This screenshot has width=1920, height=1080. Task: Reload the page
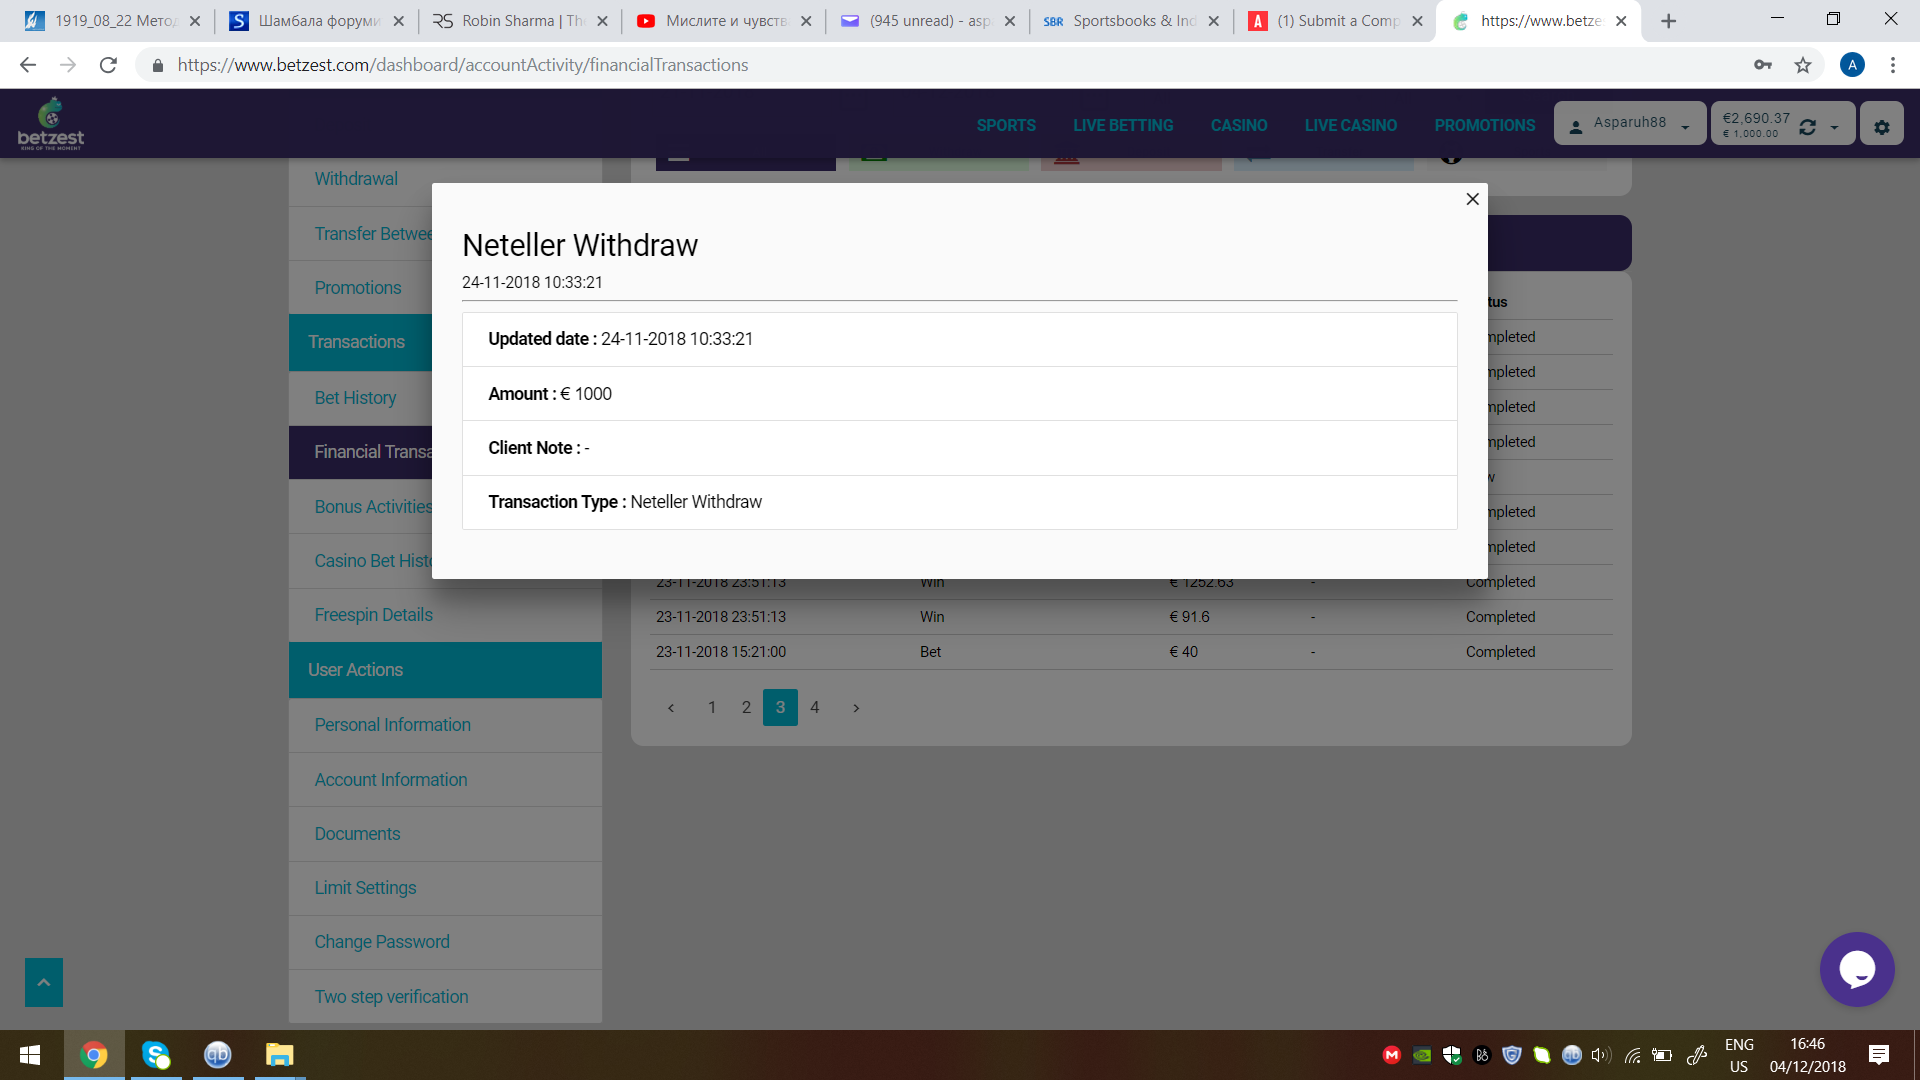(108, 65)
